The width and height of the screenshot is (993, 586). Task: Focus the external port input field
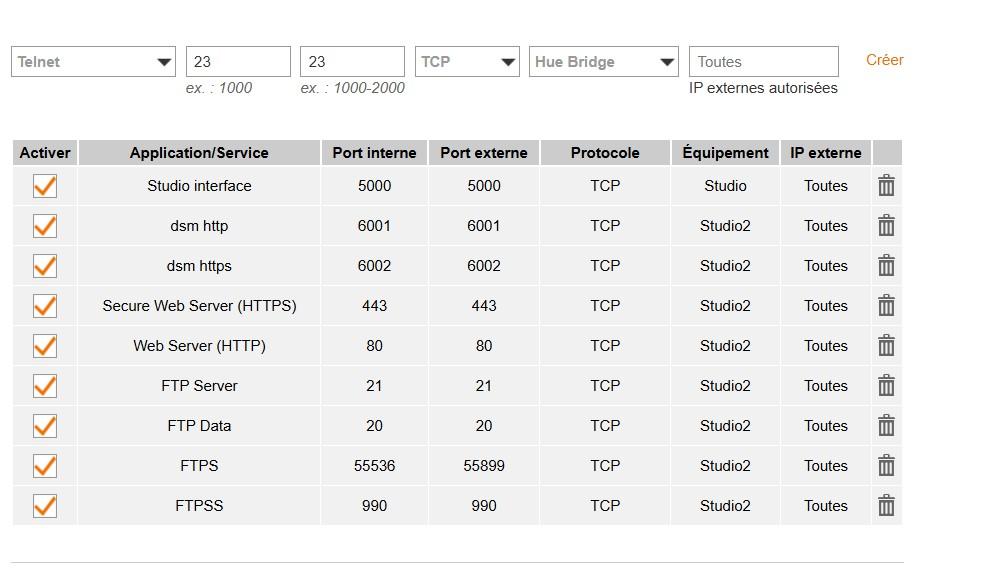coord(352,62)
